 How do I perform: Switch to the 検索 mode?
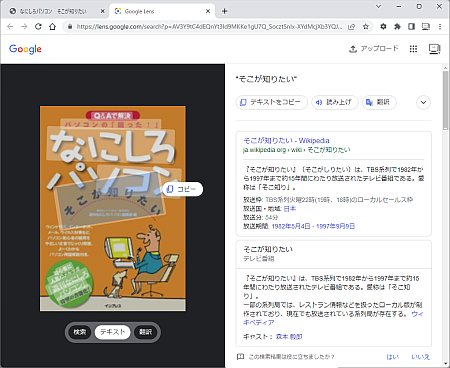pos(80,332)
